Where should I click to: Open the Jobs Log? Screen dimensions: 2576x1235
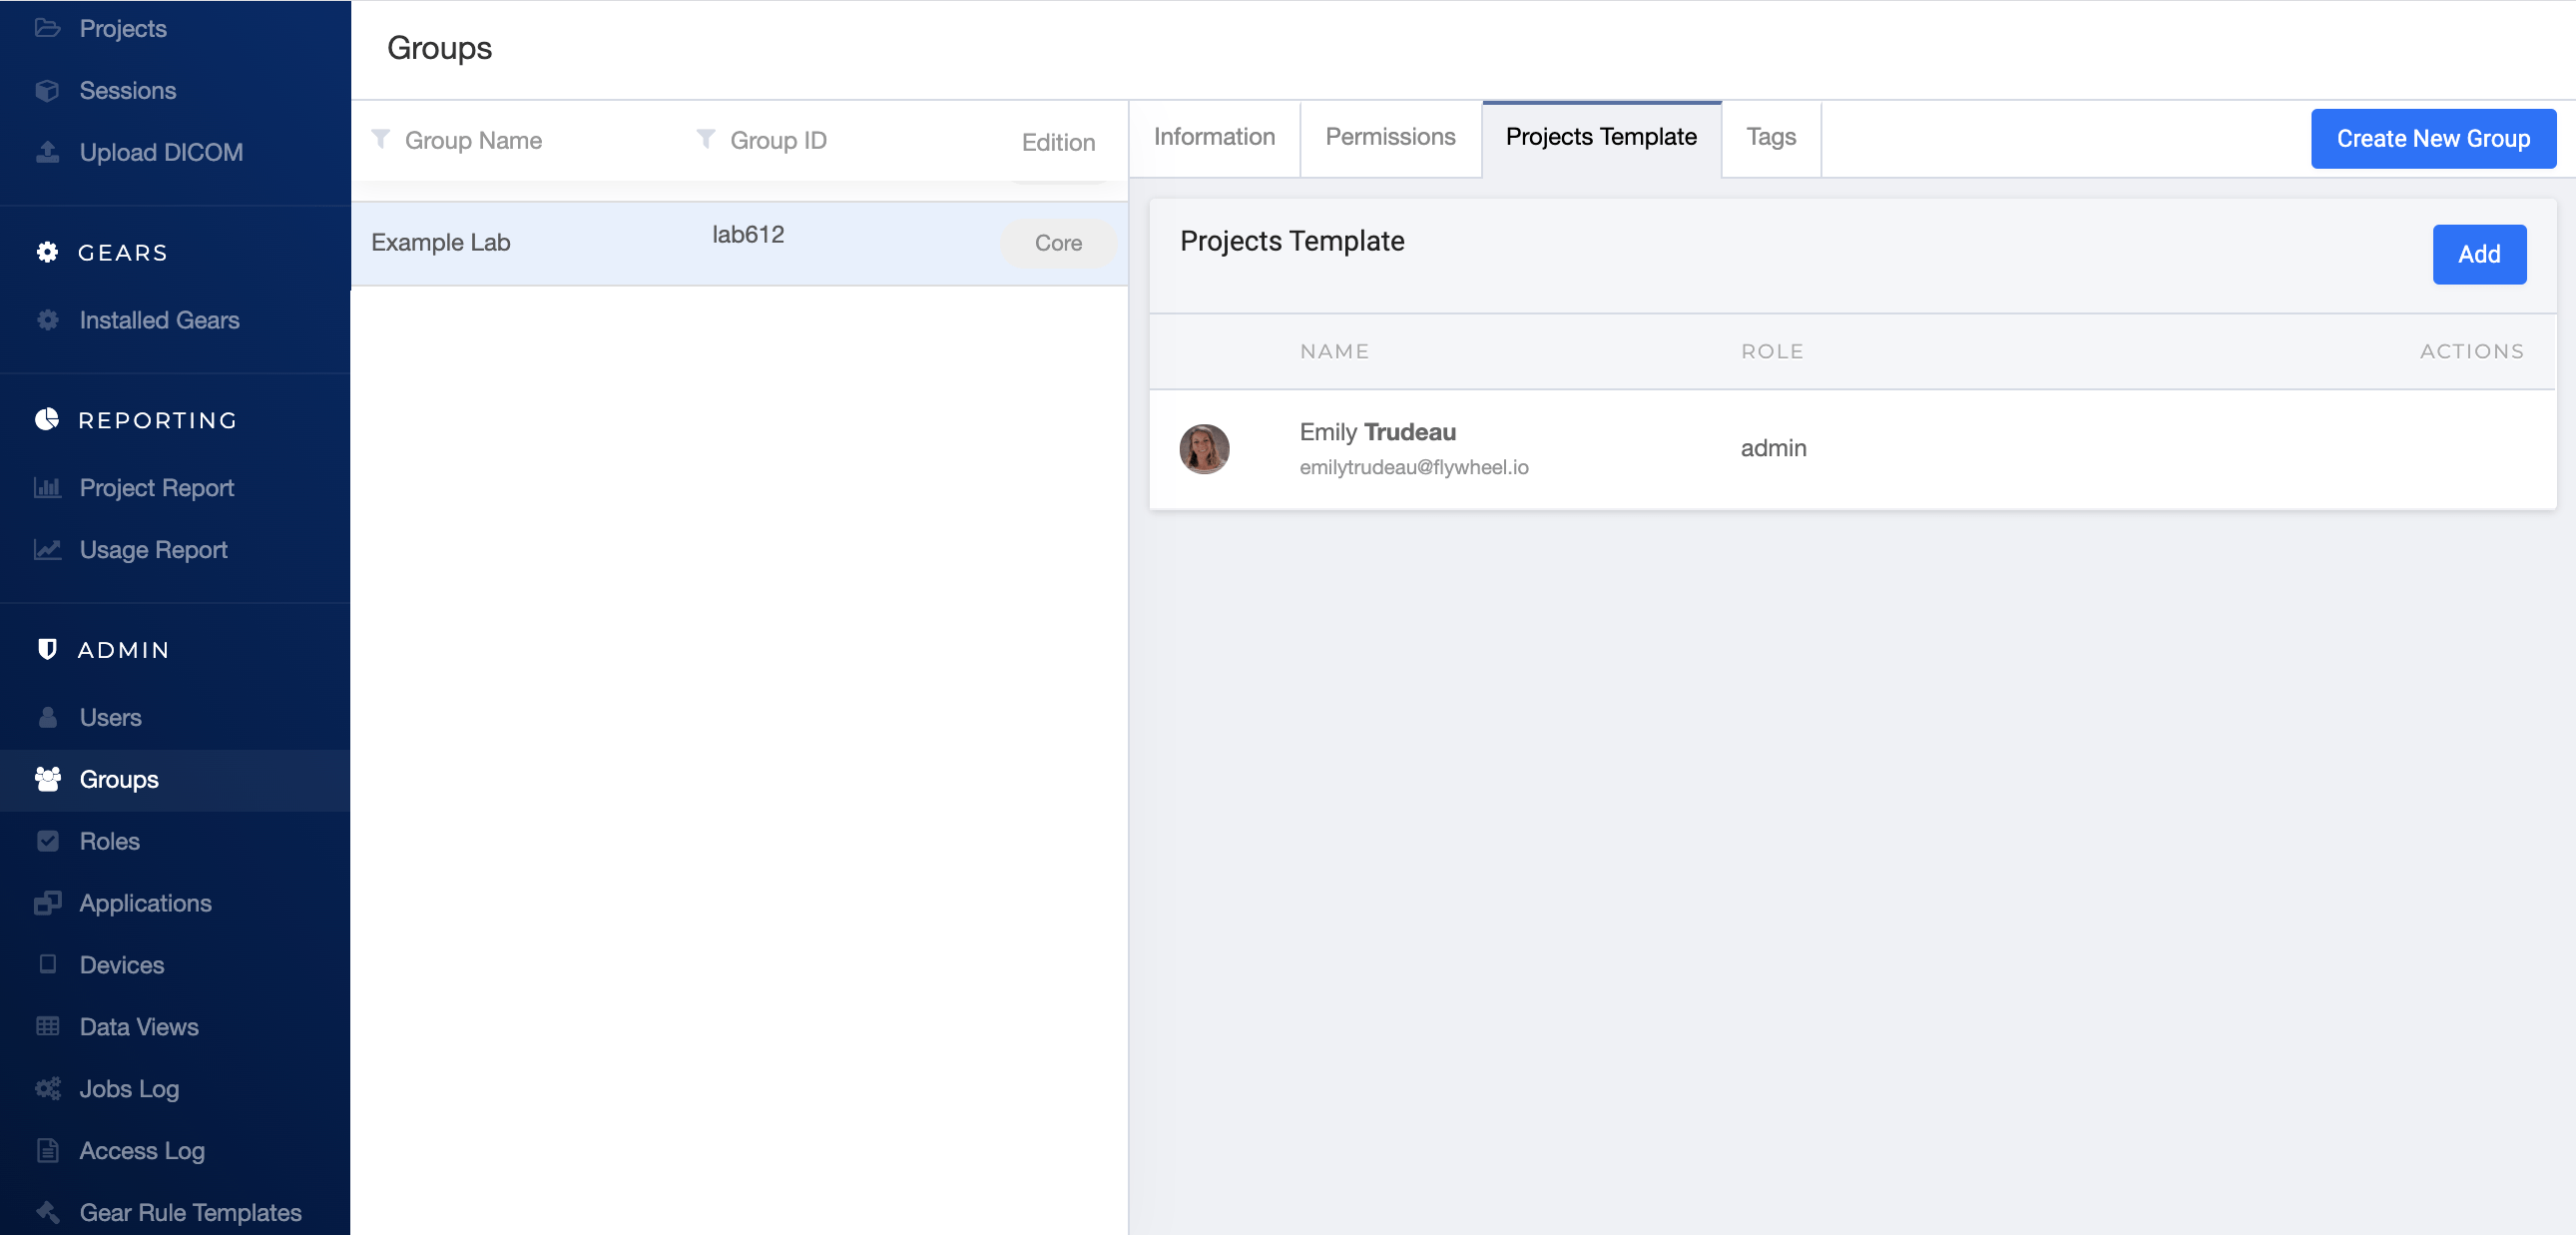click(48, 1089)
